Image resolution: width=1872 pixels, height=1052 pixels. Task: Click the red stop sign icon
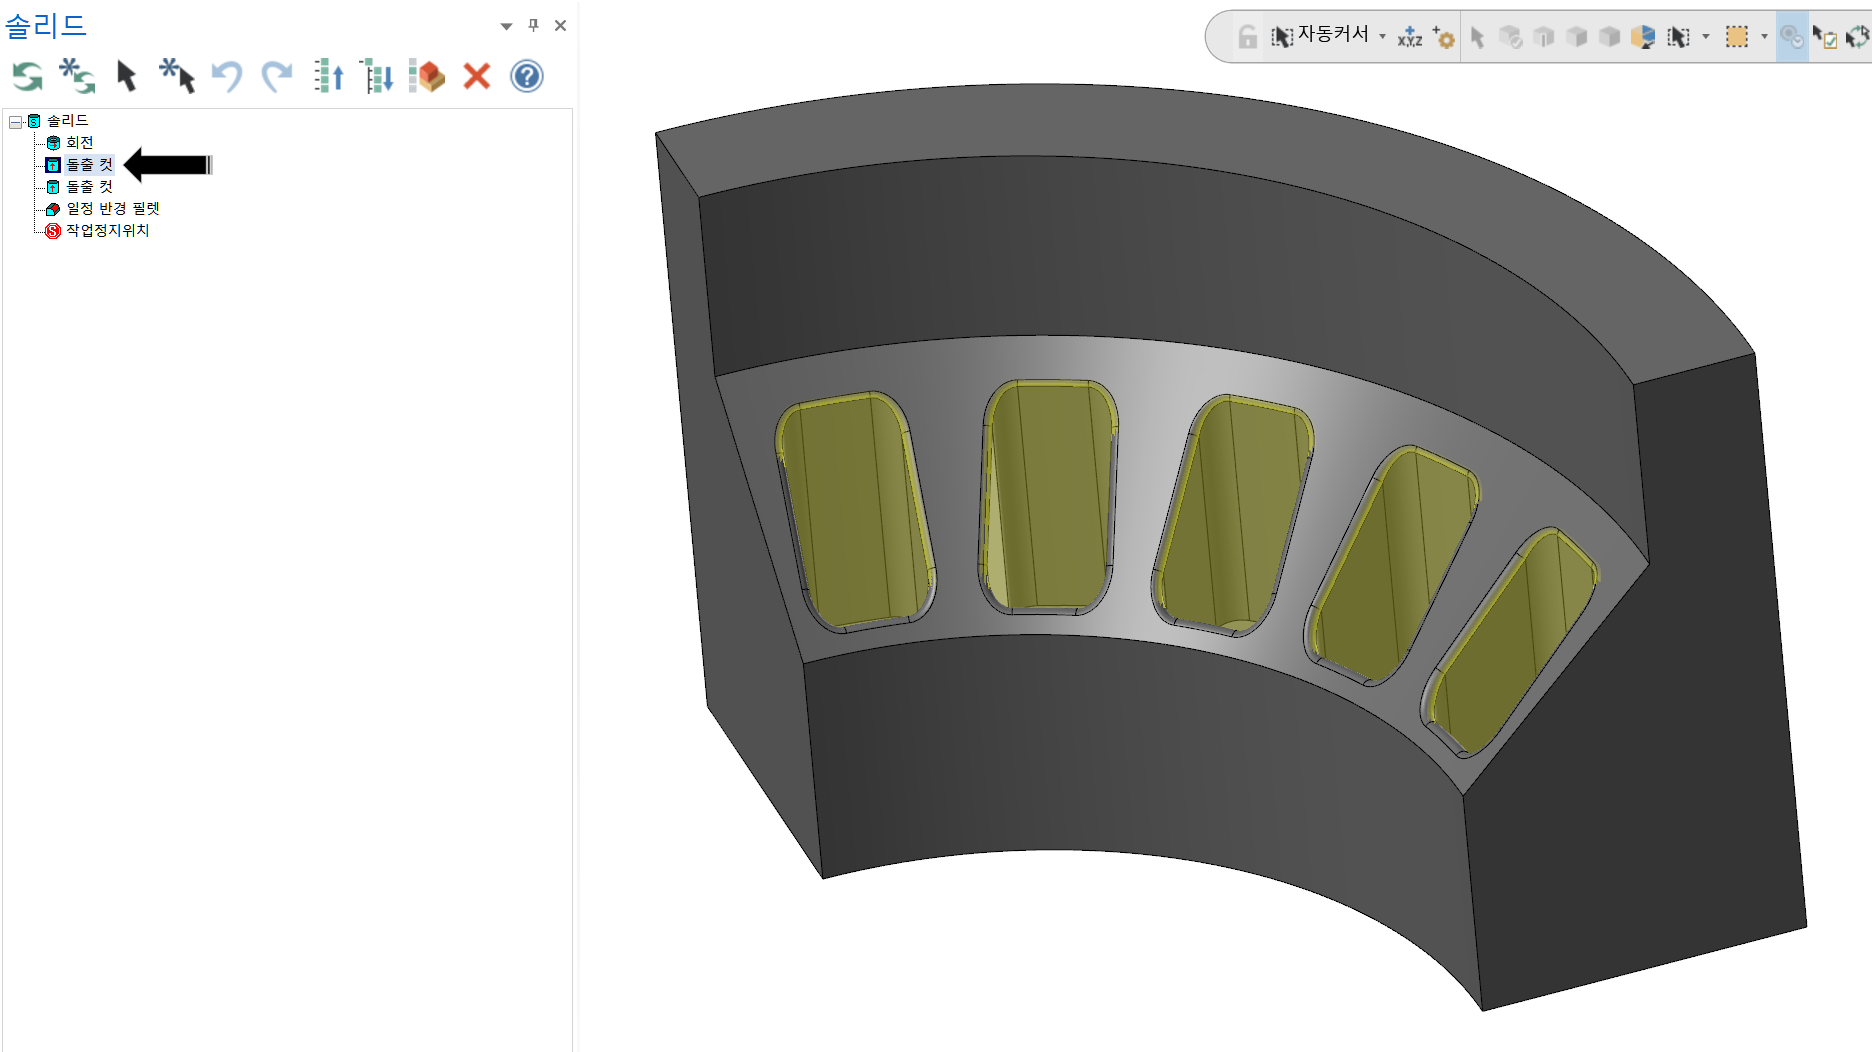53,231
